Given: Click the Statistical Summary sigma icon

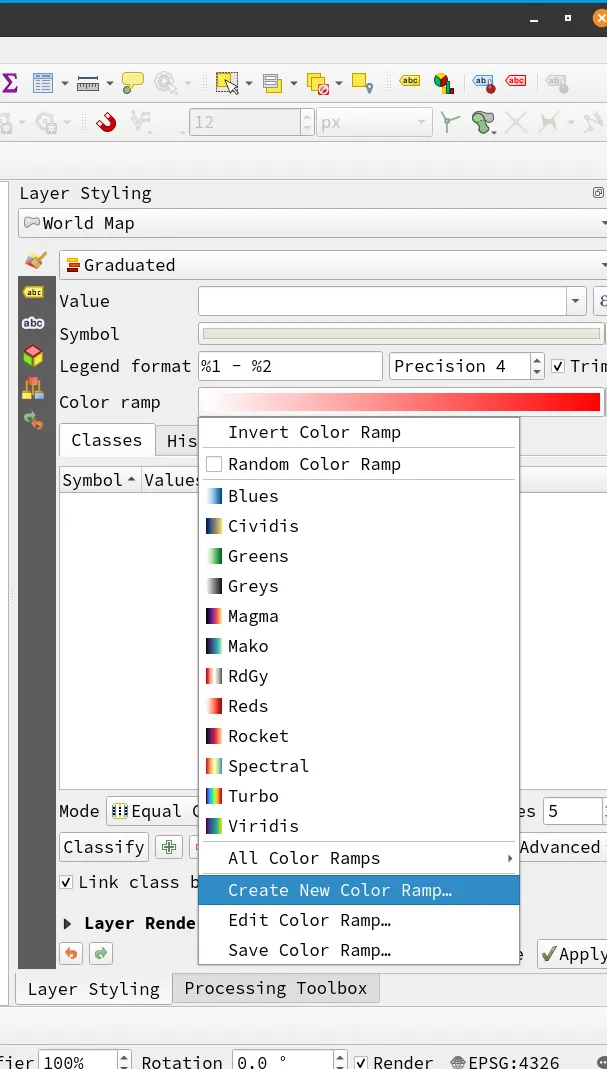Looking at the screenshot, I should 10,83.
